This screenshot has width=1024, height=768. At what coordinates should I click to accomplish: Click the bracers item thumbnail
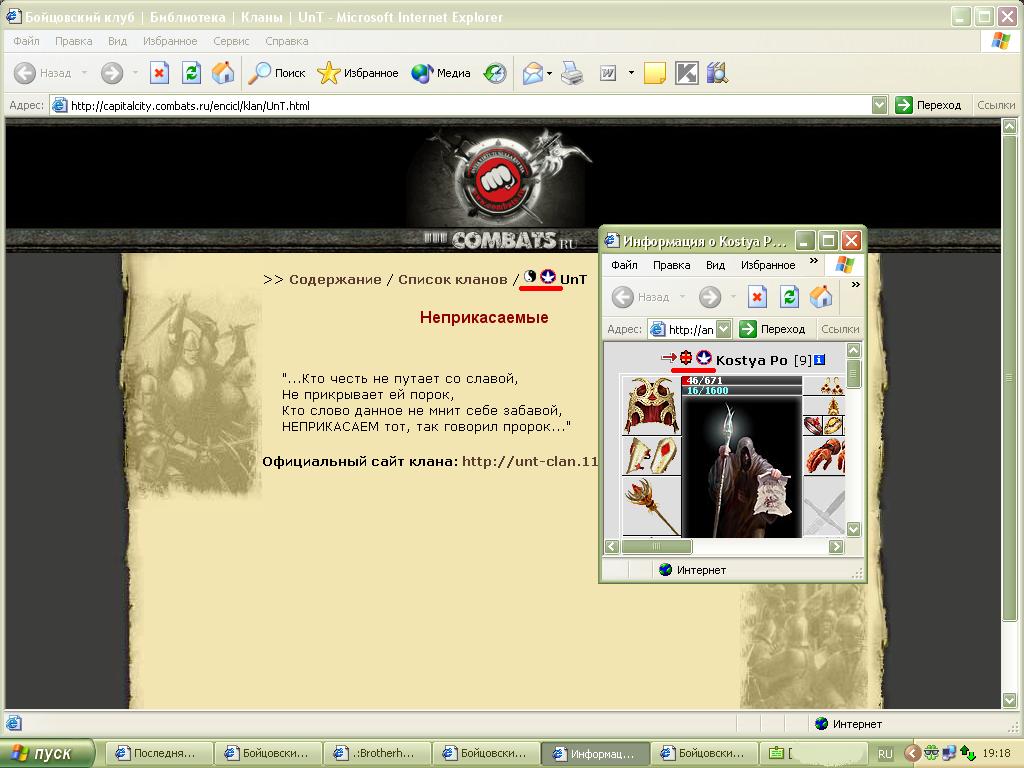click(x=651, y=455)
